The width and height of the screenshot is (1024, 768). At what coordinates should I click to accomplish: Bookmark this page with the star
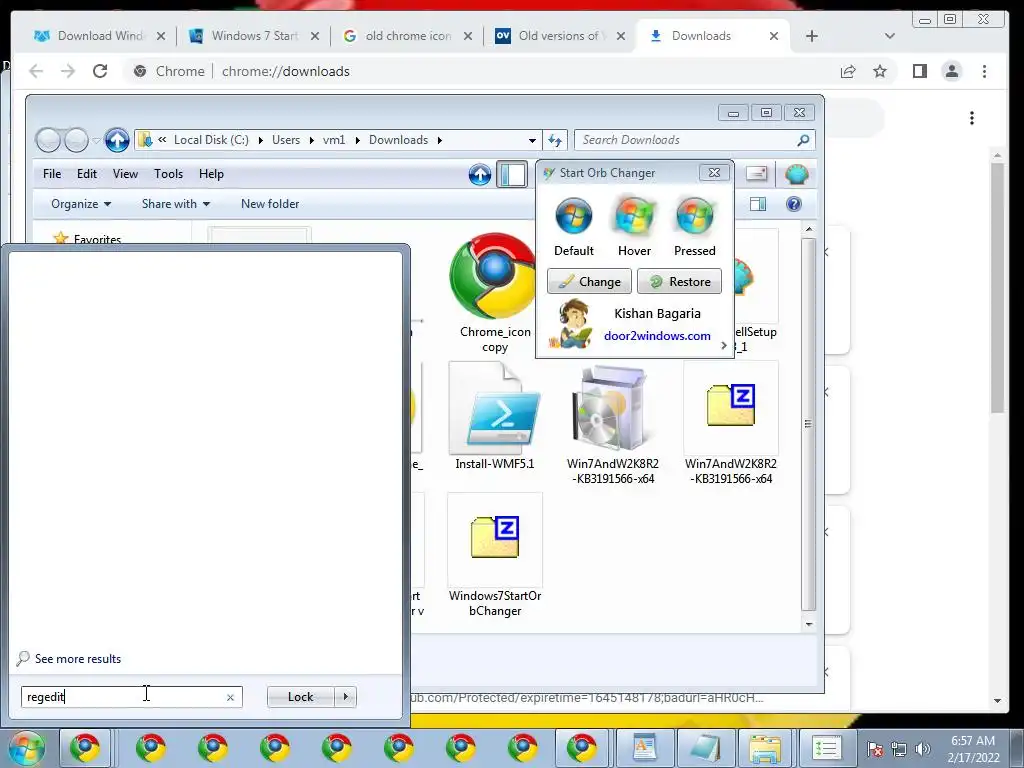[880, 71]
